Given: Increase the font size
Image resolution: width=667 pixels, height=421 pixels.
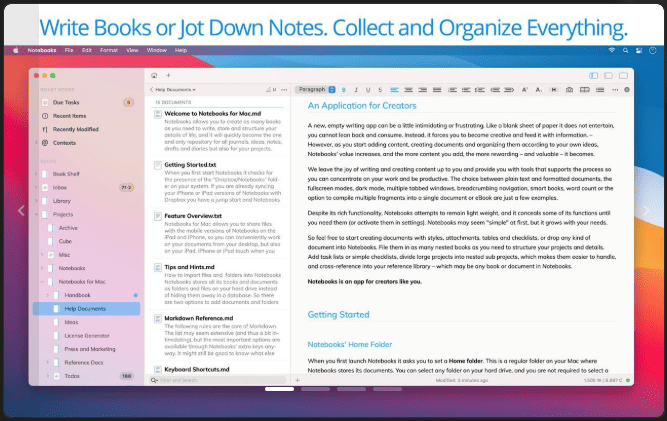Looking at the screenshot, I should (x=524, y=90).
